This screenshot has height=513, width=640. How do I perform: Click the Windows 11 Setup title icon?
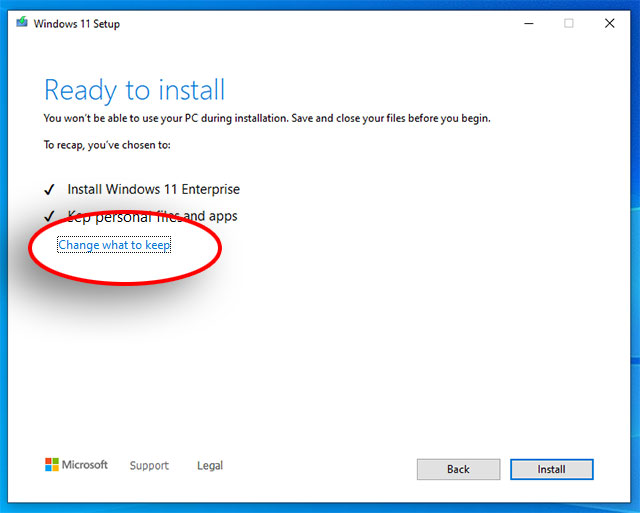pos(22,22)
